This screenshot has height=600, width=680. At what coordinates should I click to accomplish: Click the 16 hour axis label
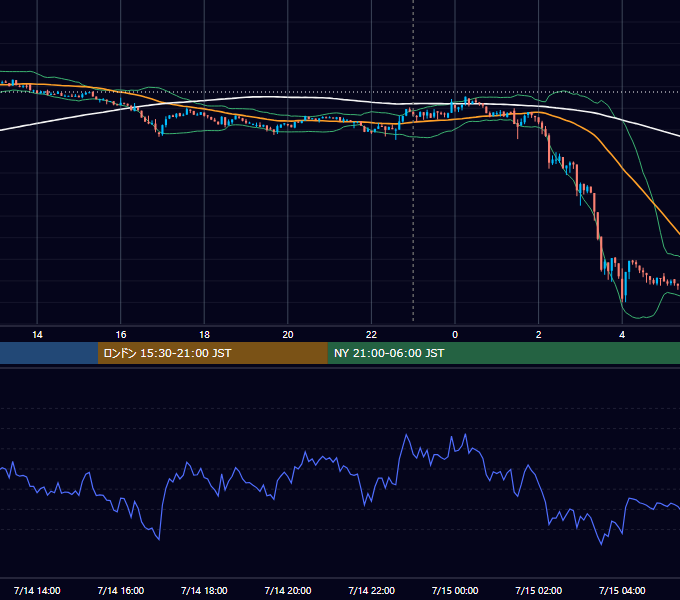tap(121, 335)
